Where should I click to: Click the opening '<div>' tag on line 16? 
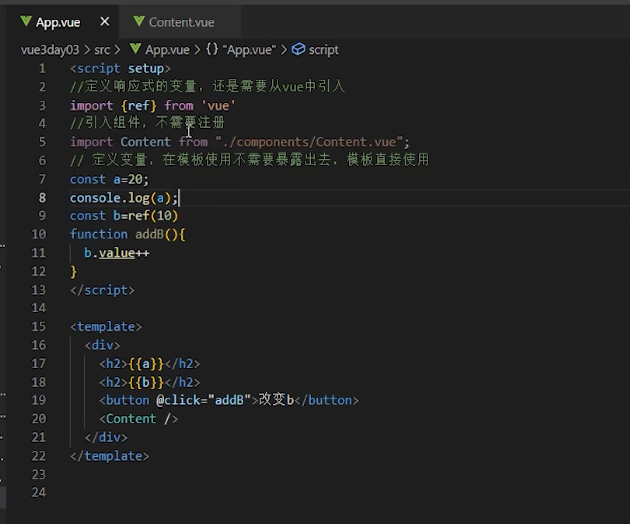102,345
